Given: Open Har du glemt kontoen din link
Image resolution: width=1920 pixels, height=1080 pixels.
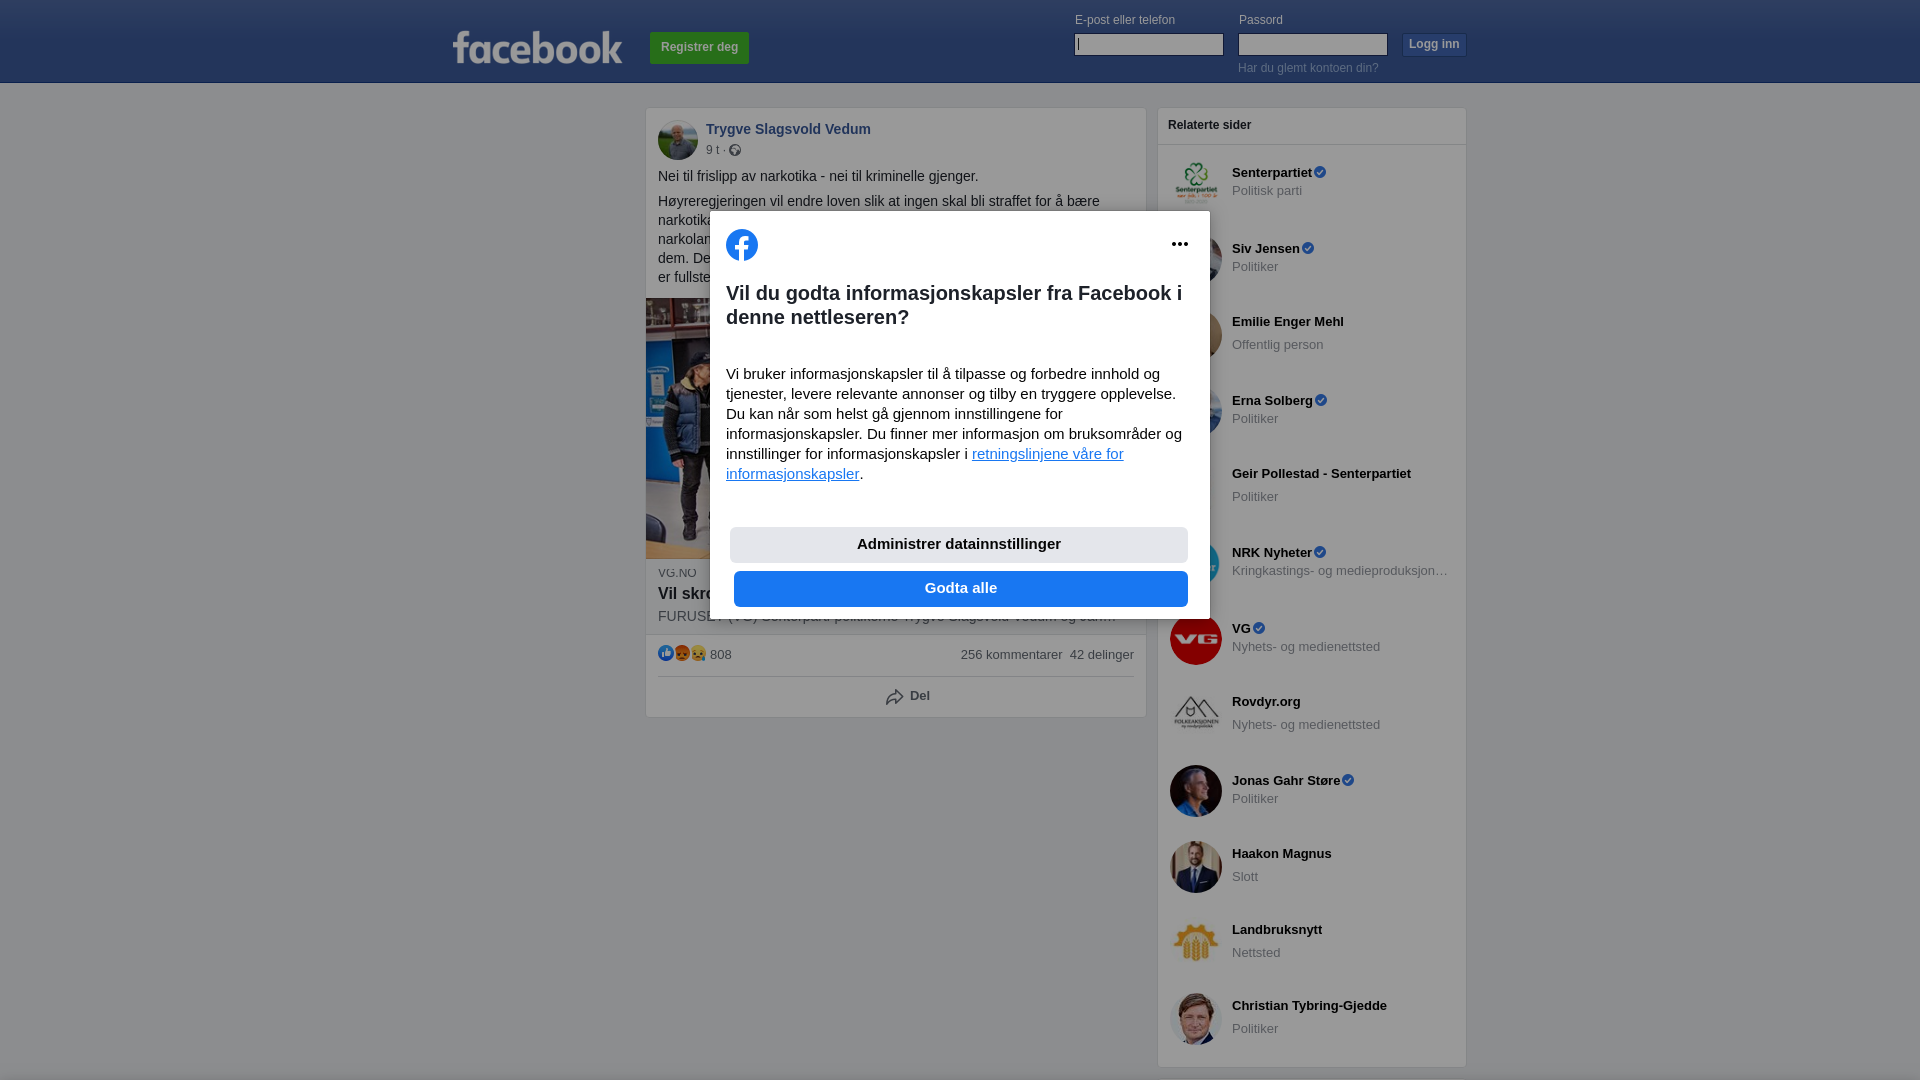Looking at the screenshot, I should 1308,68.
